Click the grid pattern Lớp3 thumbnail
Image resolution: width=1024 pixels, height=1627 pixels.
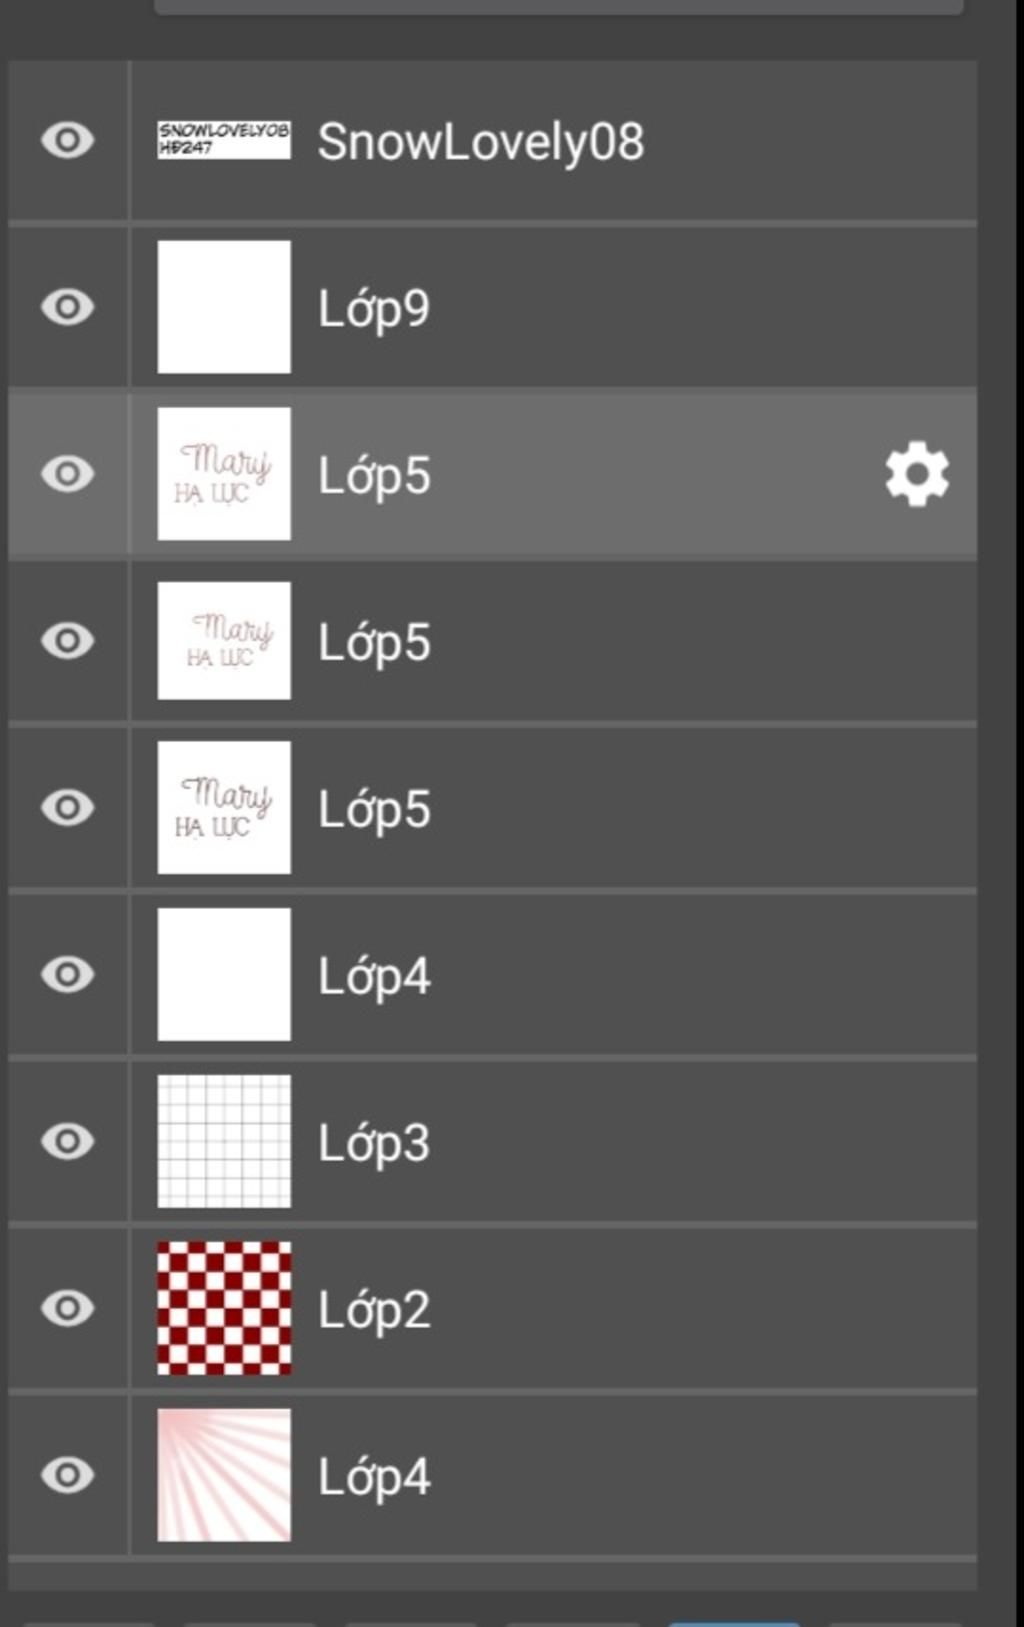pos(224,1141)
